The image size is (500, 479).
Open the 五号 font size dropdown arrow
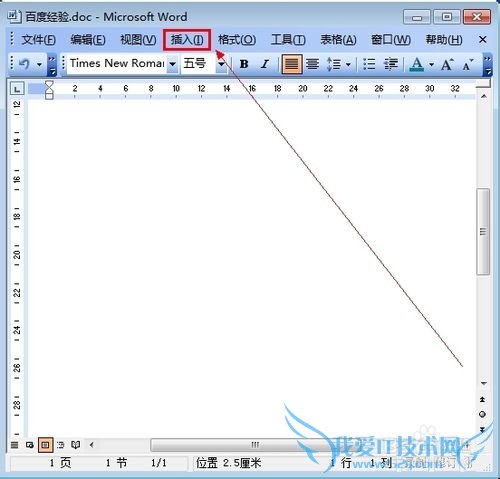221,64
